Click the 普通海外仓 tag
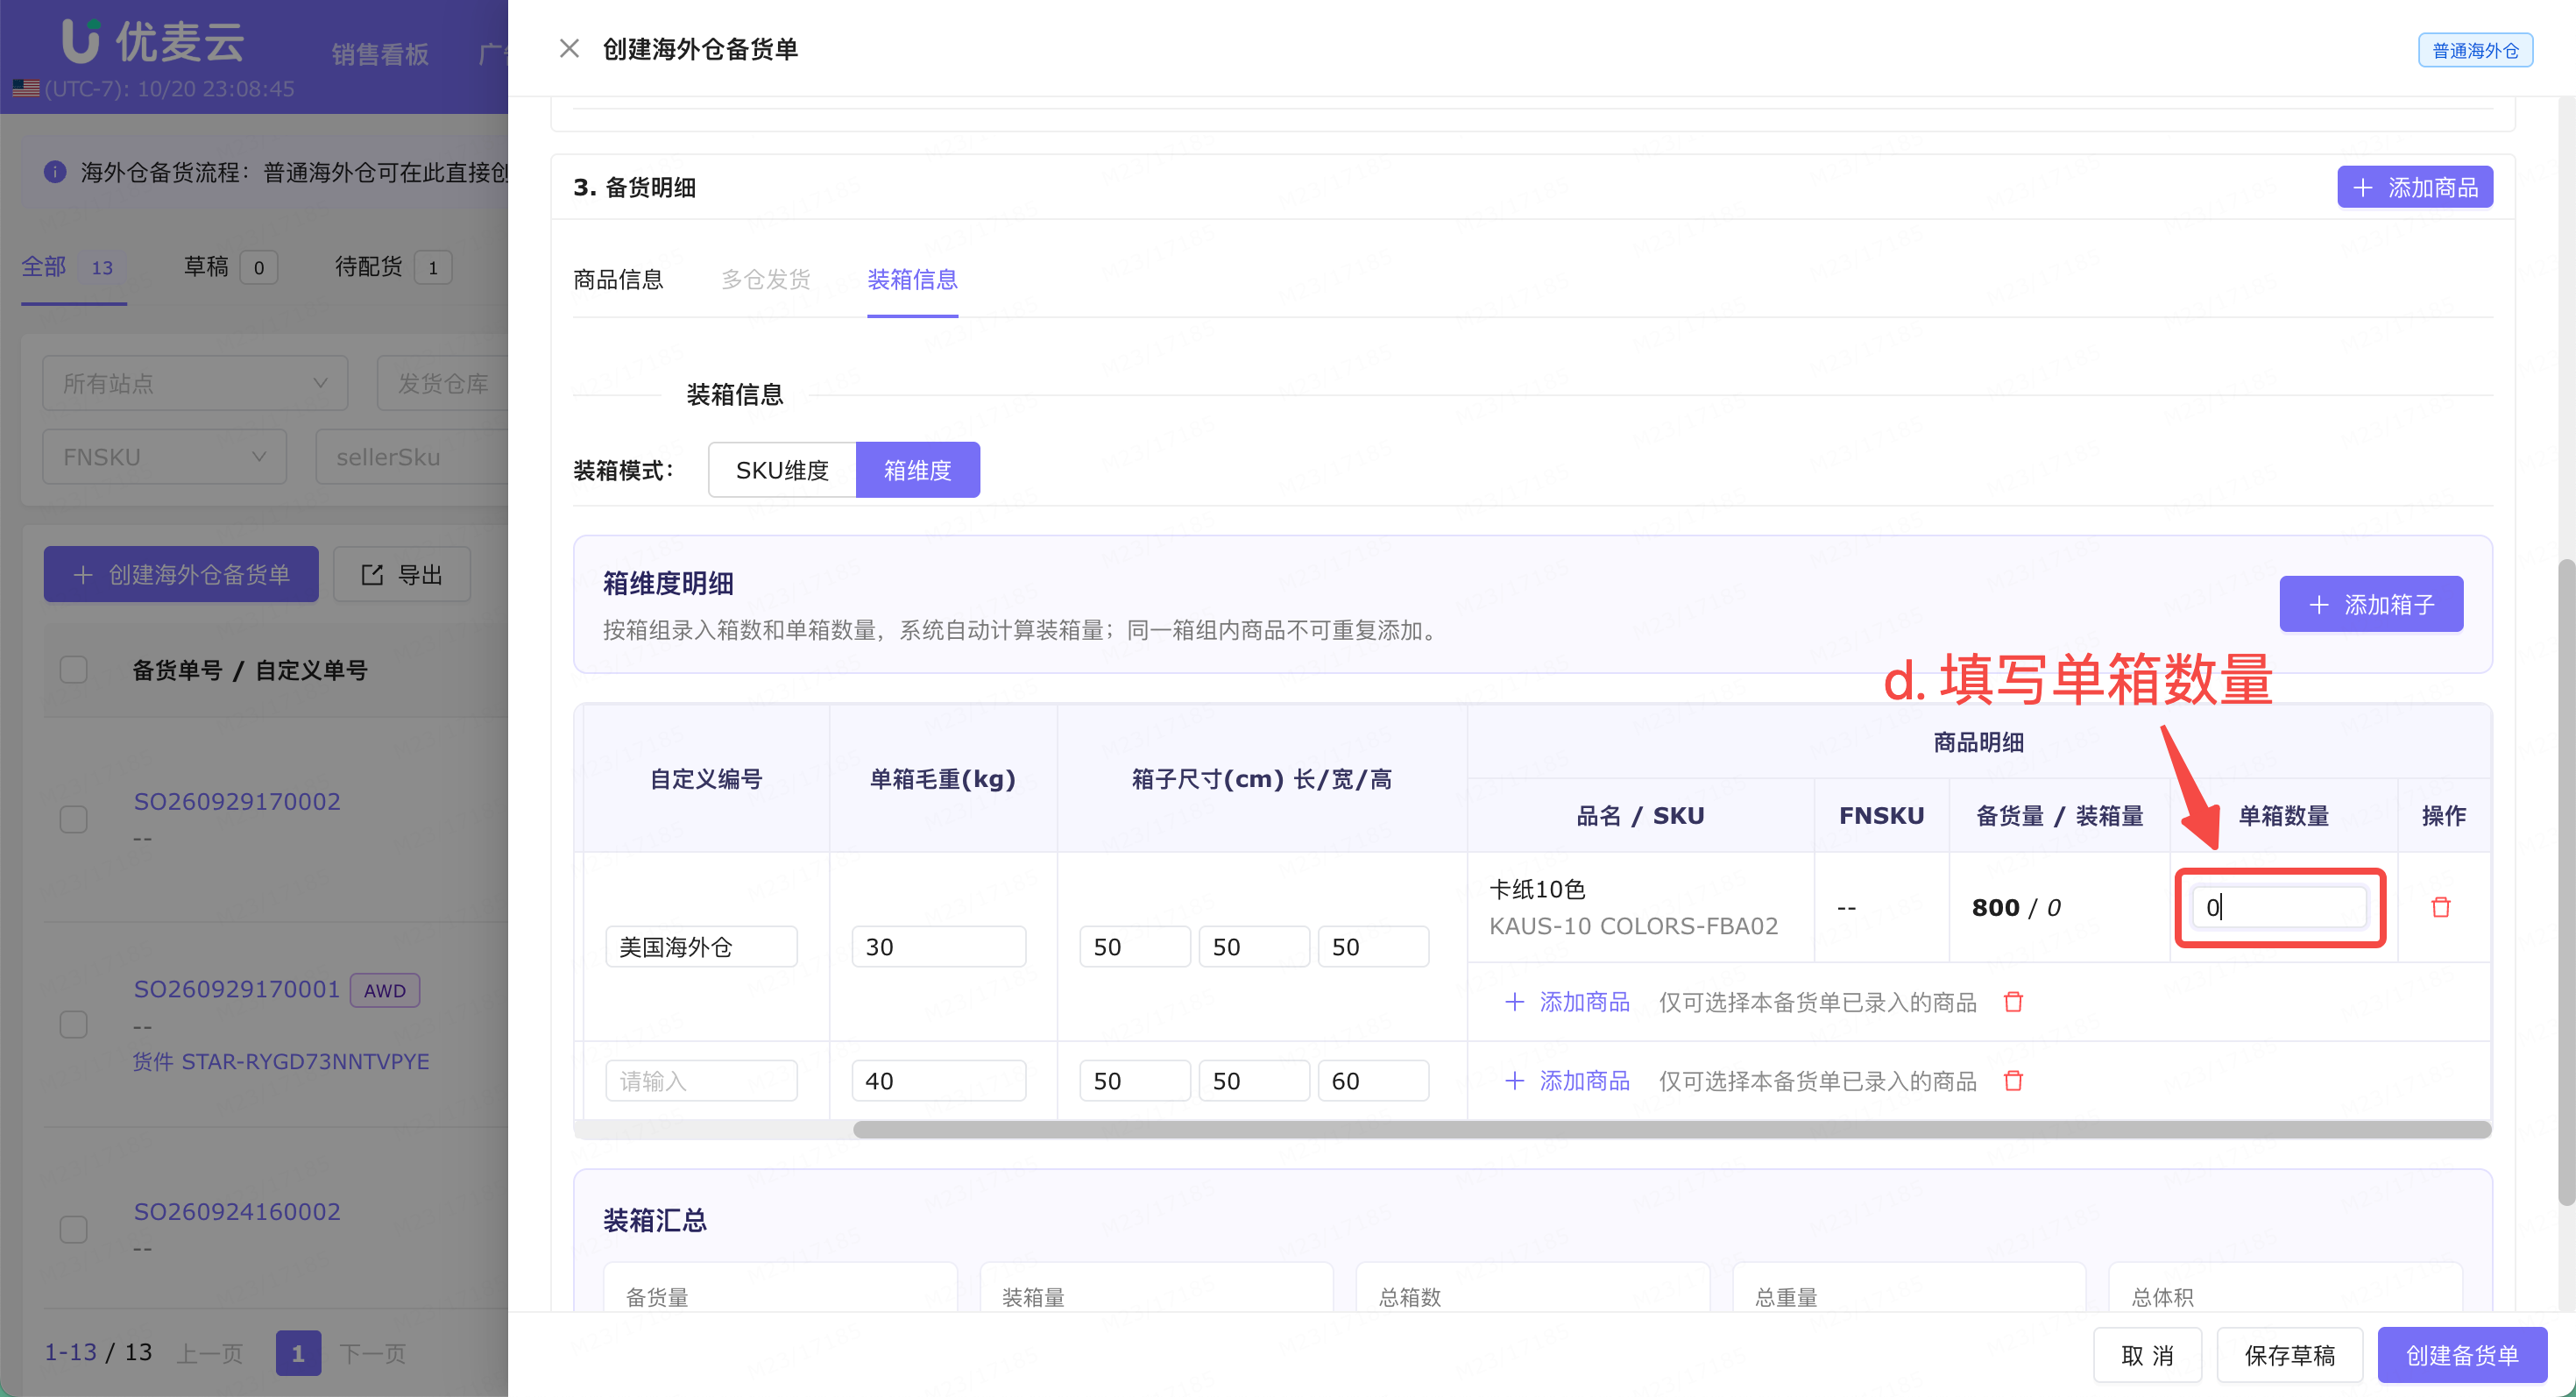This screenshot has height=1397, width=2576. pos(2475,50)
